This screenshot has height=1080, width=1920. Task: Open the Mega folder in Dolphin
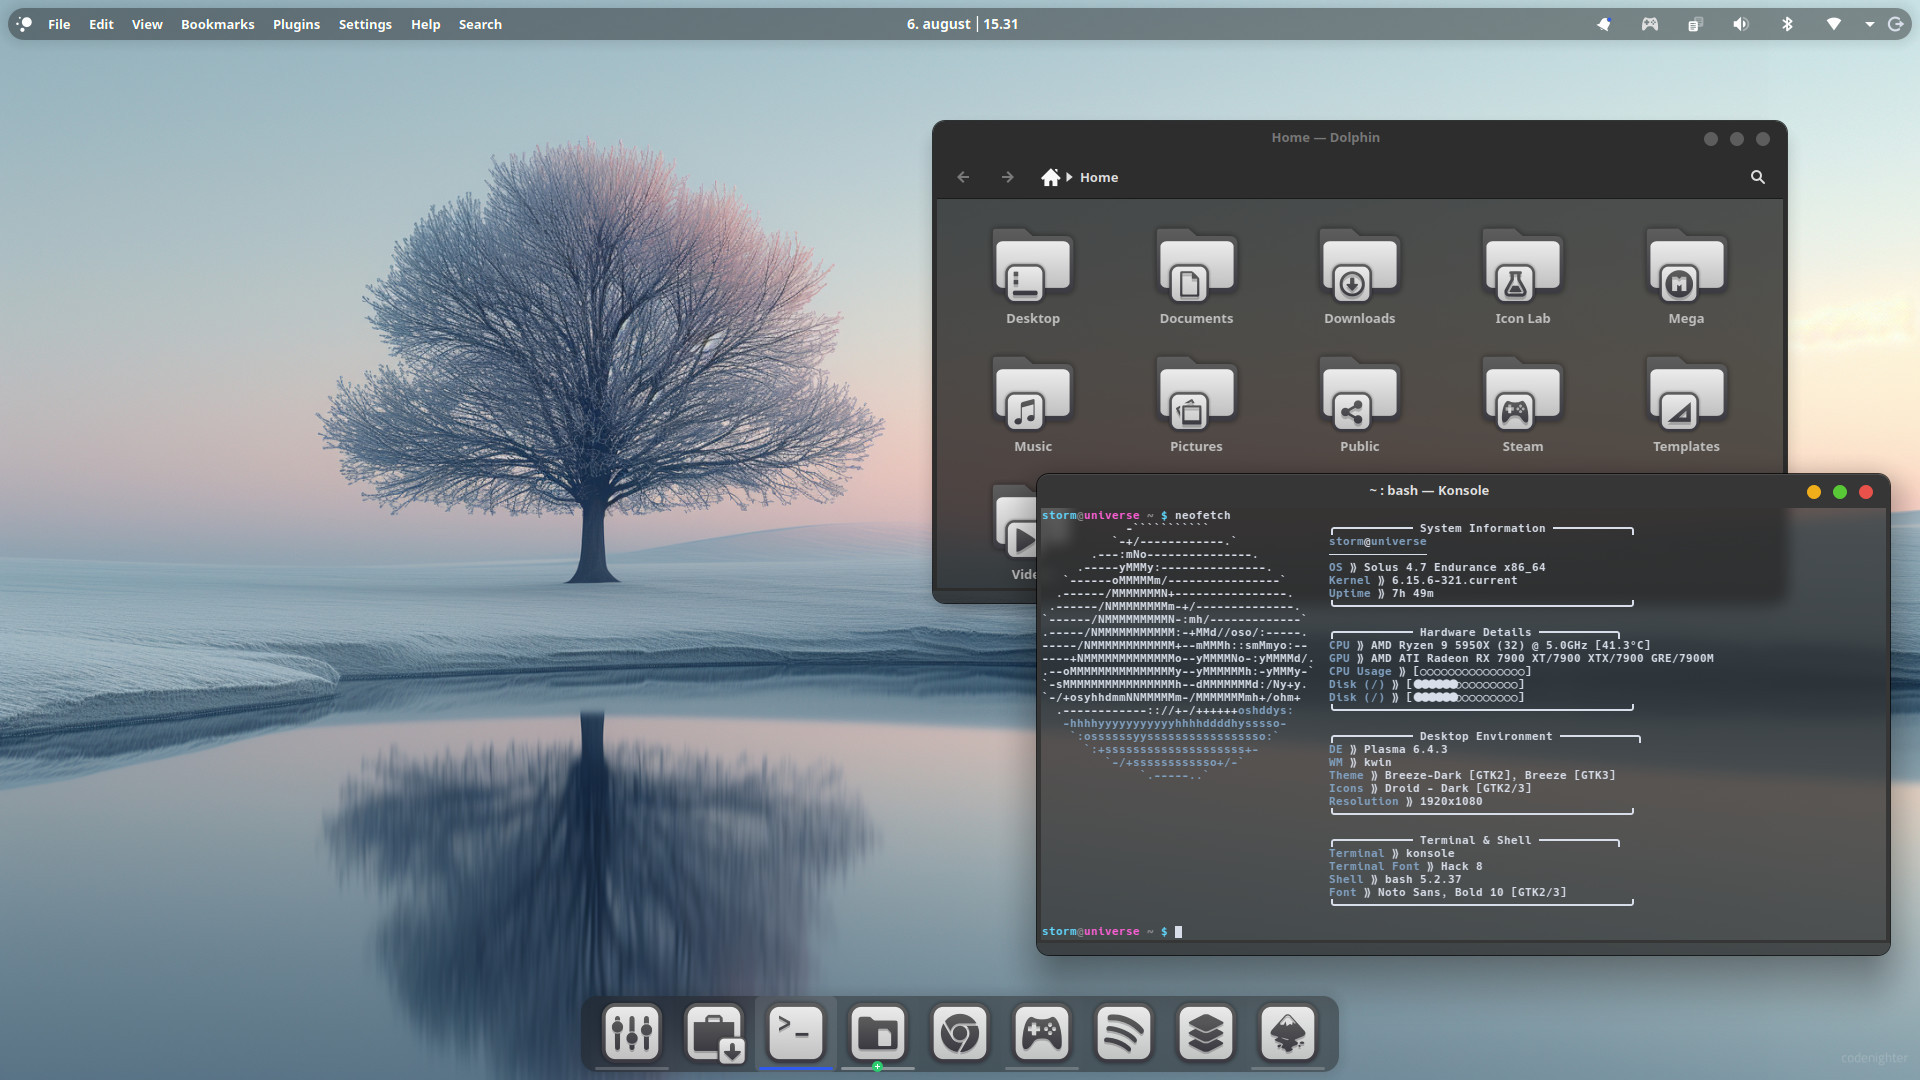coord(1686,276)
